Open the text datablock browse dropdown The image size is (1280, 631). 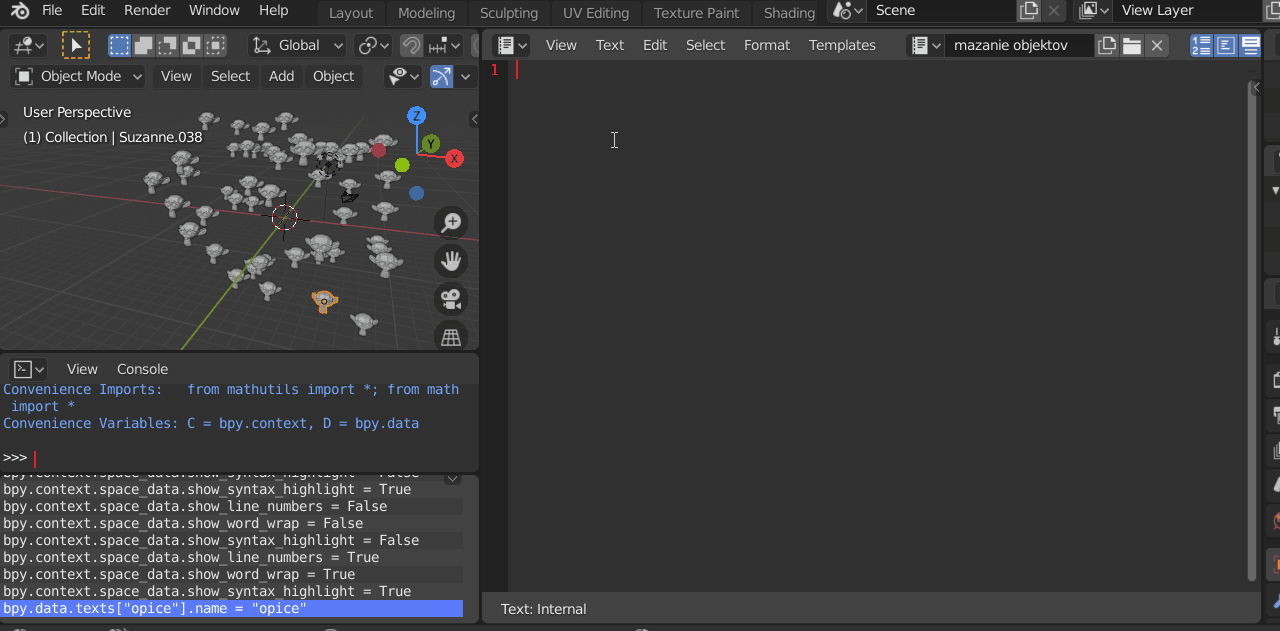click(x=926, y=45)
